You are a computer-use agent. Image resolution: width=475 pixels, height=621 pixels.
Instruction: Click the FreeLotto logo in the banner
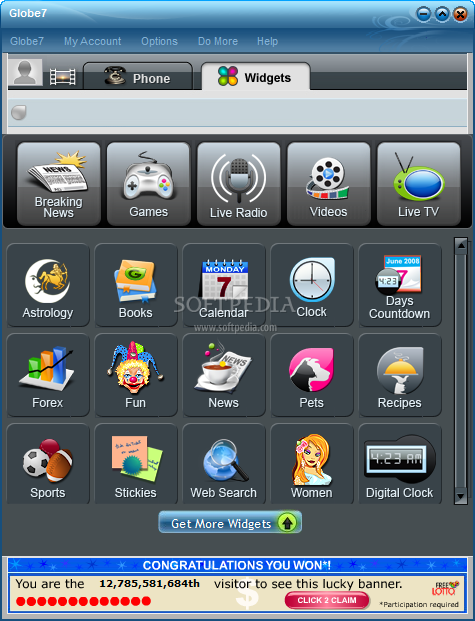tap(445, 589)
